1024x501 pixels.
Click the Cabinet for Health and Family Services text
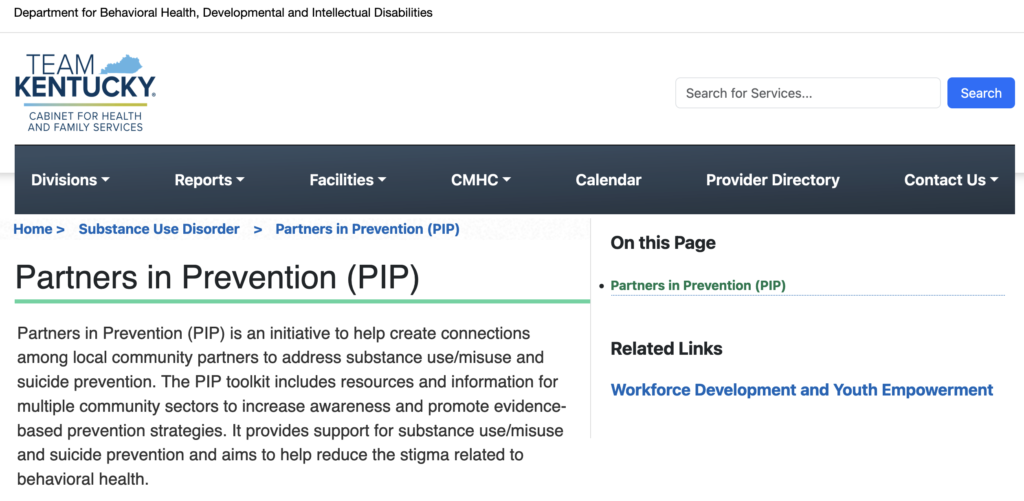[x=85, y=121]
